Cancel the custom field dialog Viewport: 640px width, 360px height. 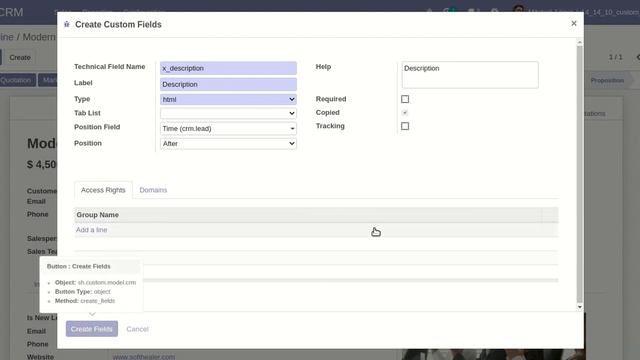click(x=138, y=329)
